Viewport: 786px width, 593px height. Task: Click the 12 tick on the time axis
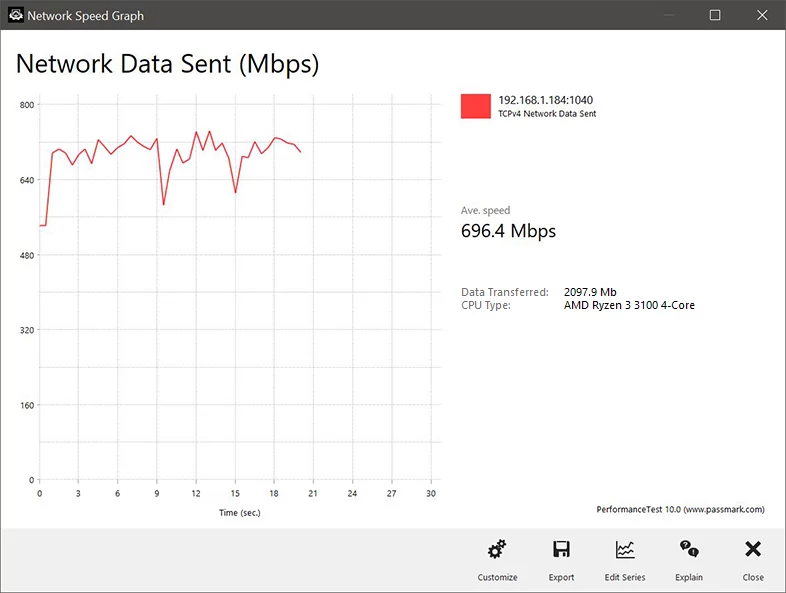pos(195,493)
